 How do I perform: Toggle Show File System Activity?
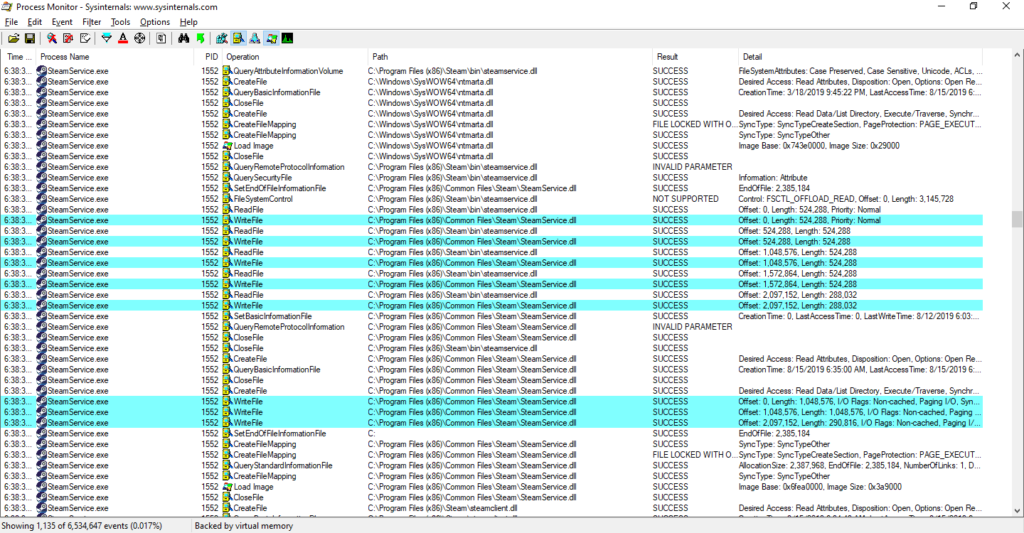[238, 39]
